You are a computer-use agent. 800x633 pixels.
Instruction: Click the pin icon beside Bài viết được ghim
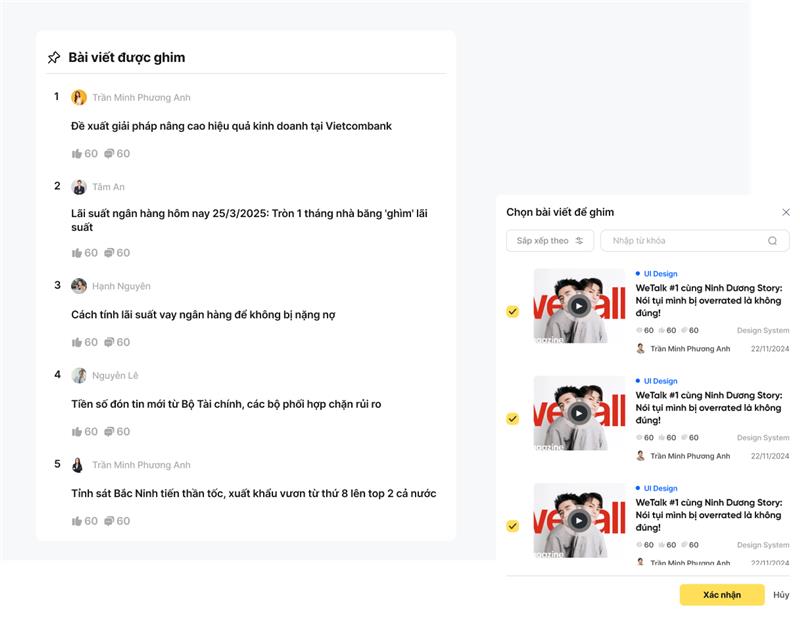pyautogui.click(x=54, y=58)
